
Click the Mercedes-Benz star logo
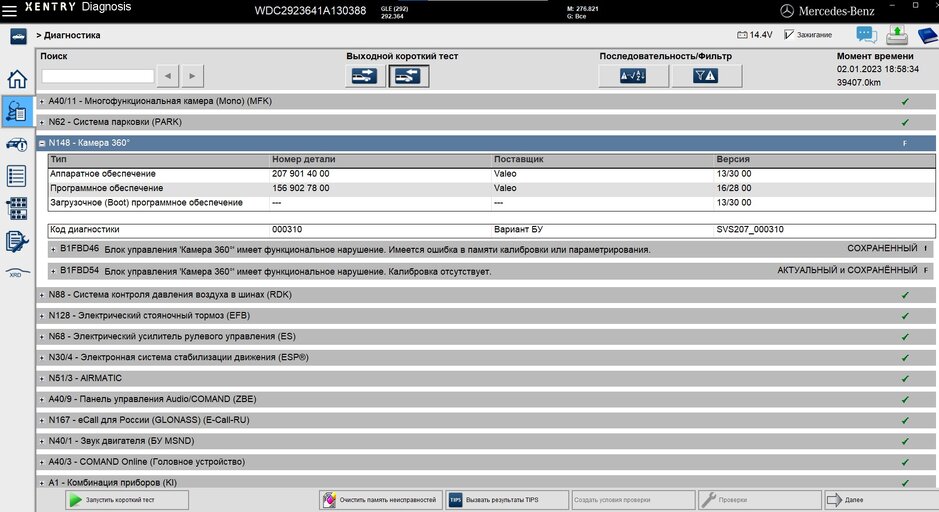787,11
